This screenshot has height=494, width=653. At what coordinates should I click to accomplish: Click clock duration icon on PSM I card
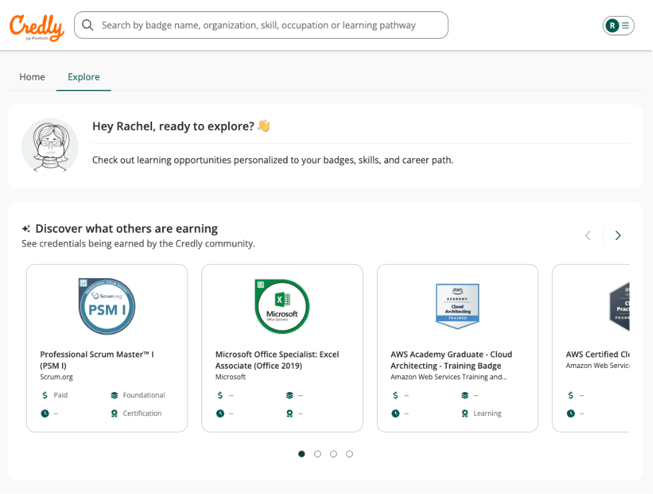[45, 414]
